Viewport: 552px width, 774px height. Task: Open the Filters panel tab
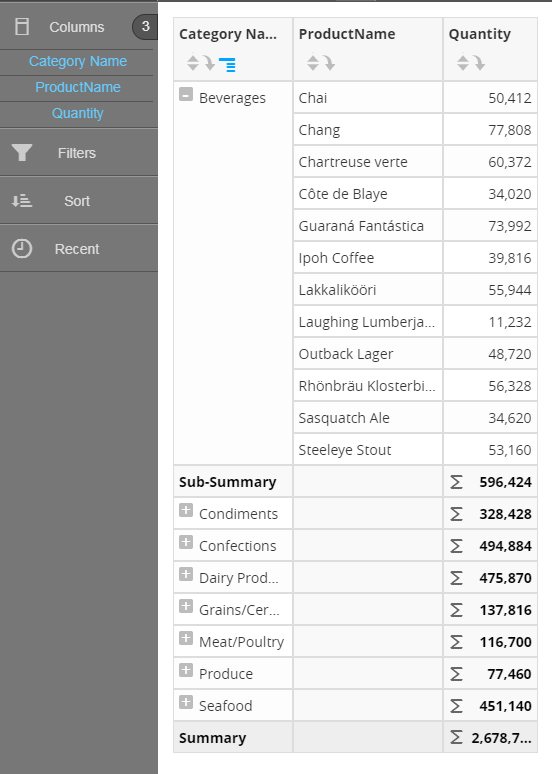tap(79, 153)
